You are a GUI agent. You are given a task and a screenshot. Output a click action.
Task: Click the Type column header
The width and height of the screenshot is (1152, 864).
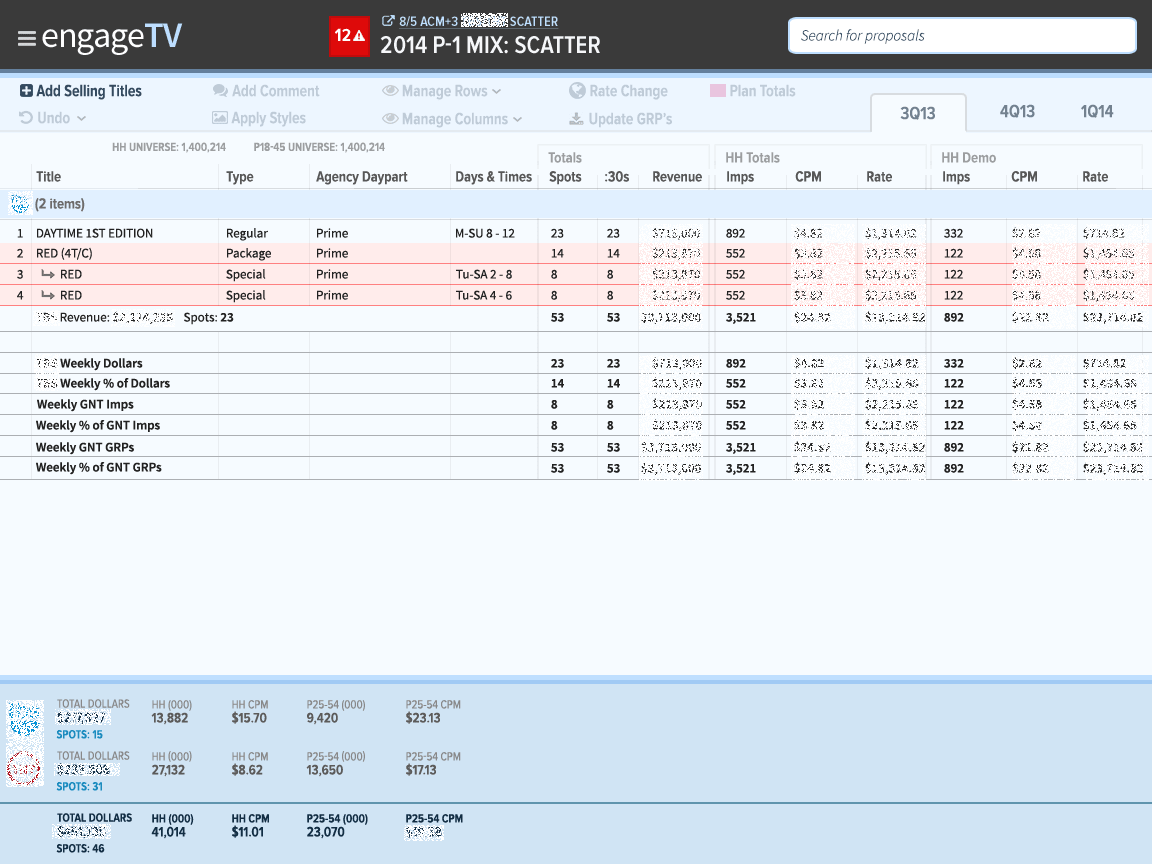point(240,177)
